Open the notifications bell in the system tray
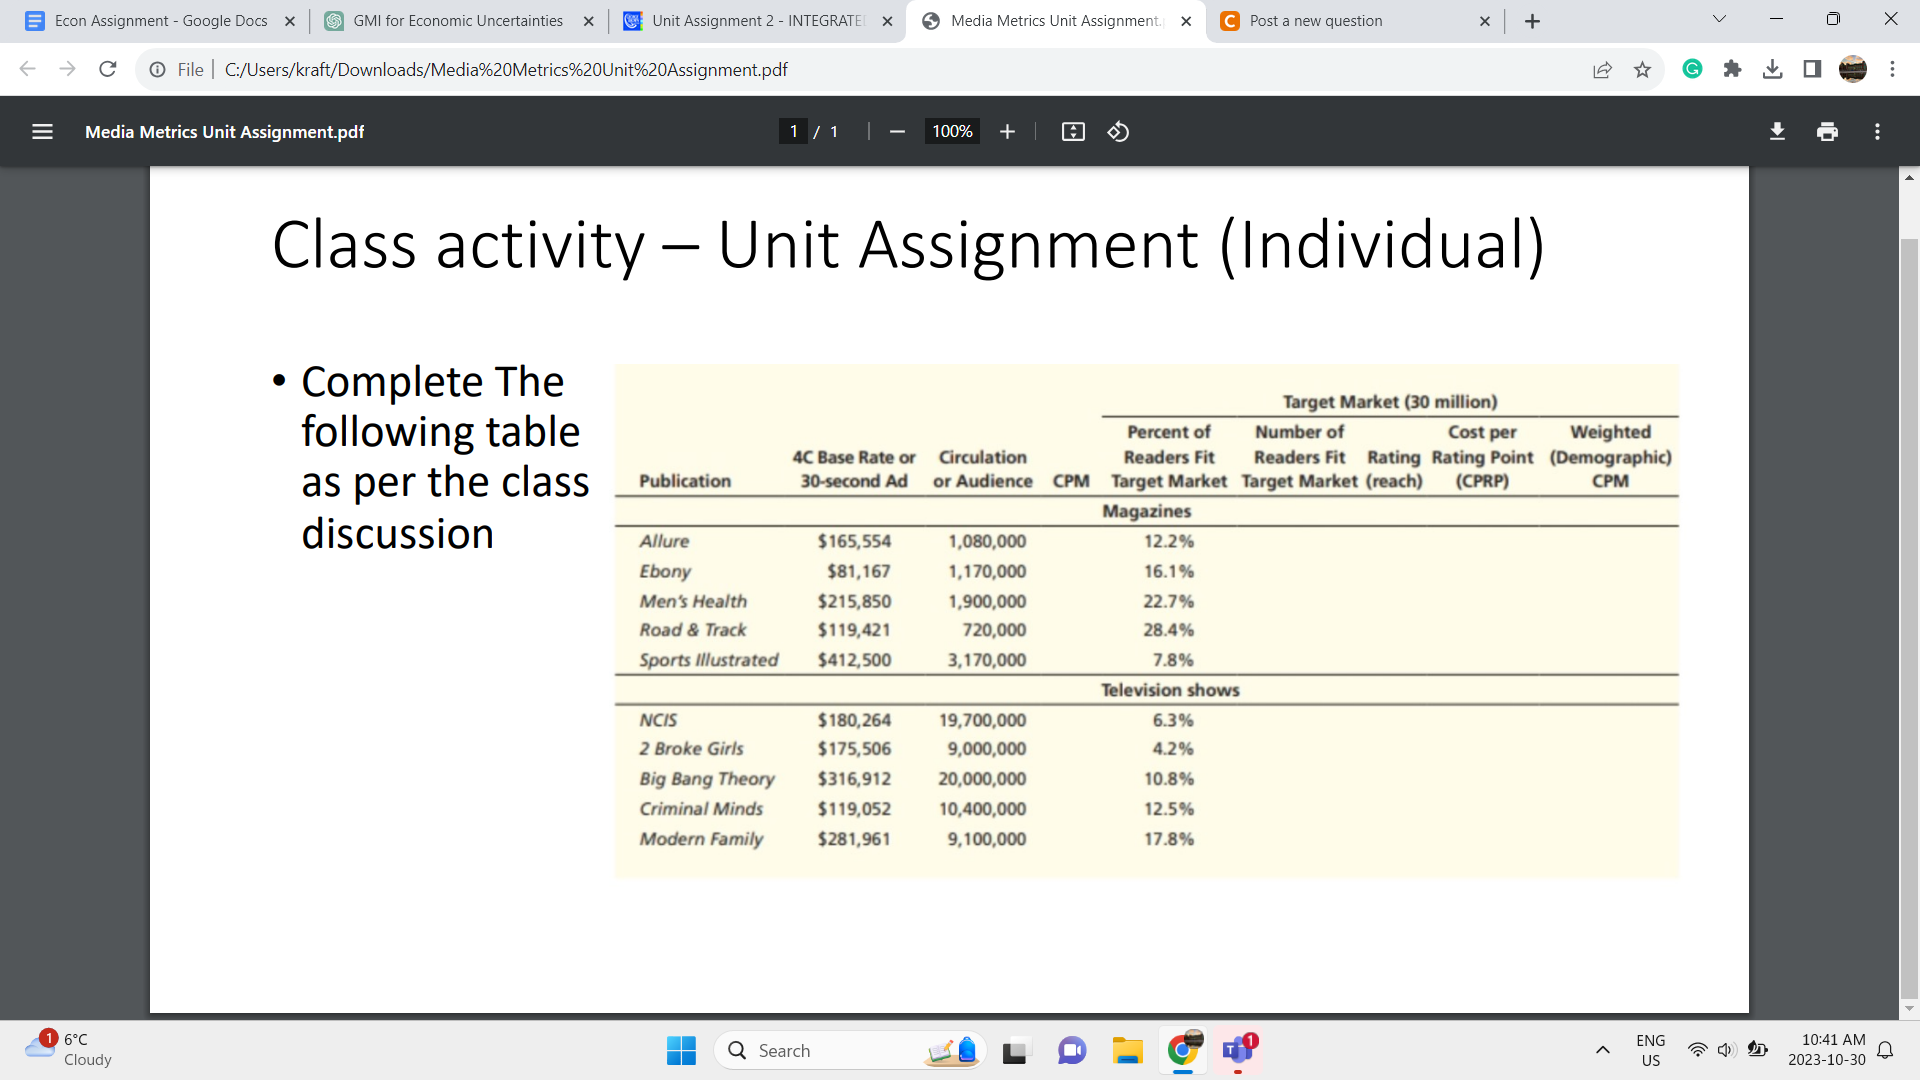Viewport: 1920px width, 1080px height. point(1886,1049)
